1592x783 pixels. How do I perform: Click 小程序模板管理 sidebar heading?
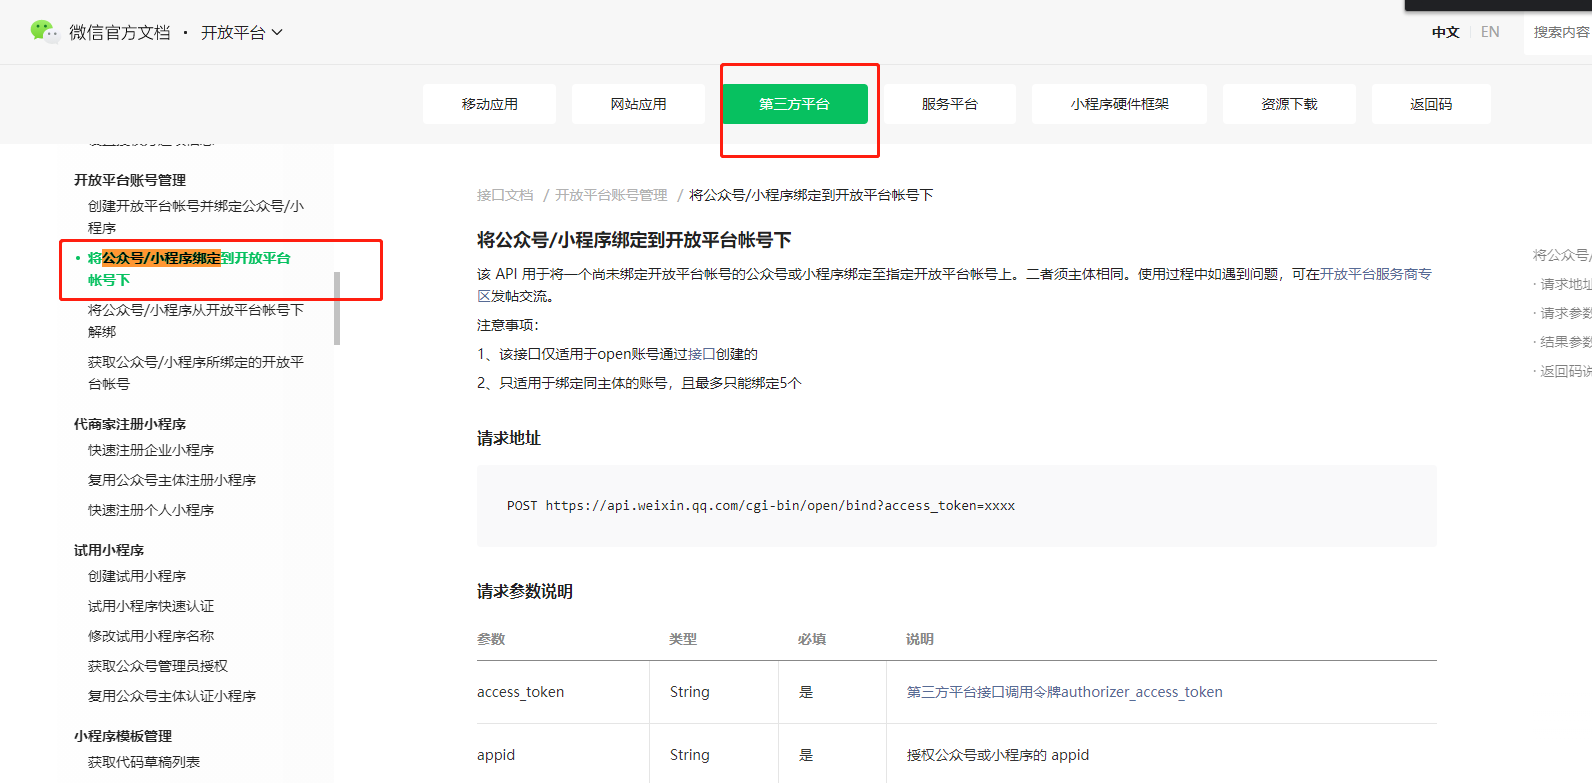[x=123, y=736]
